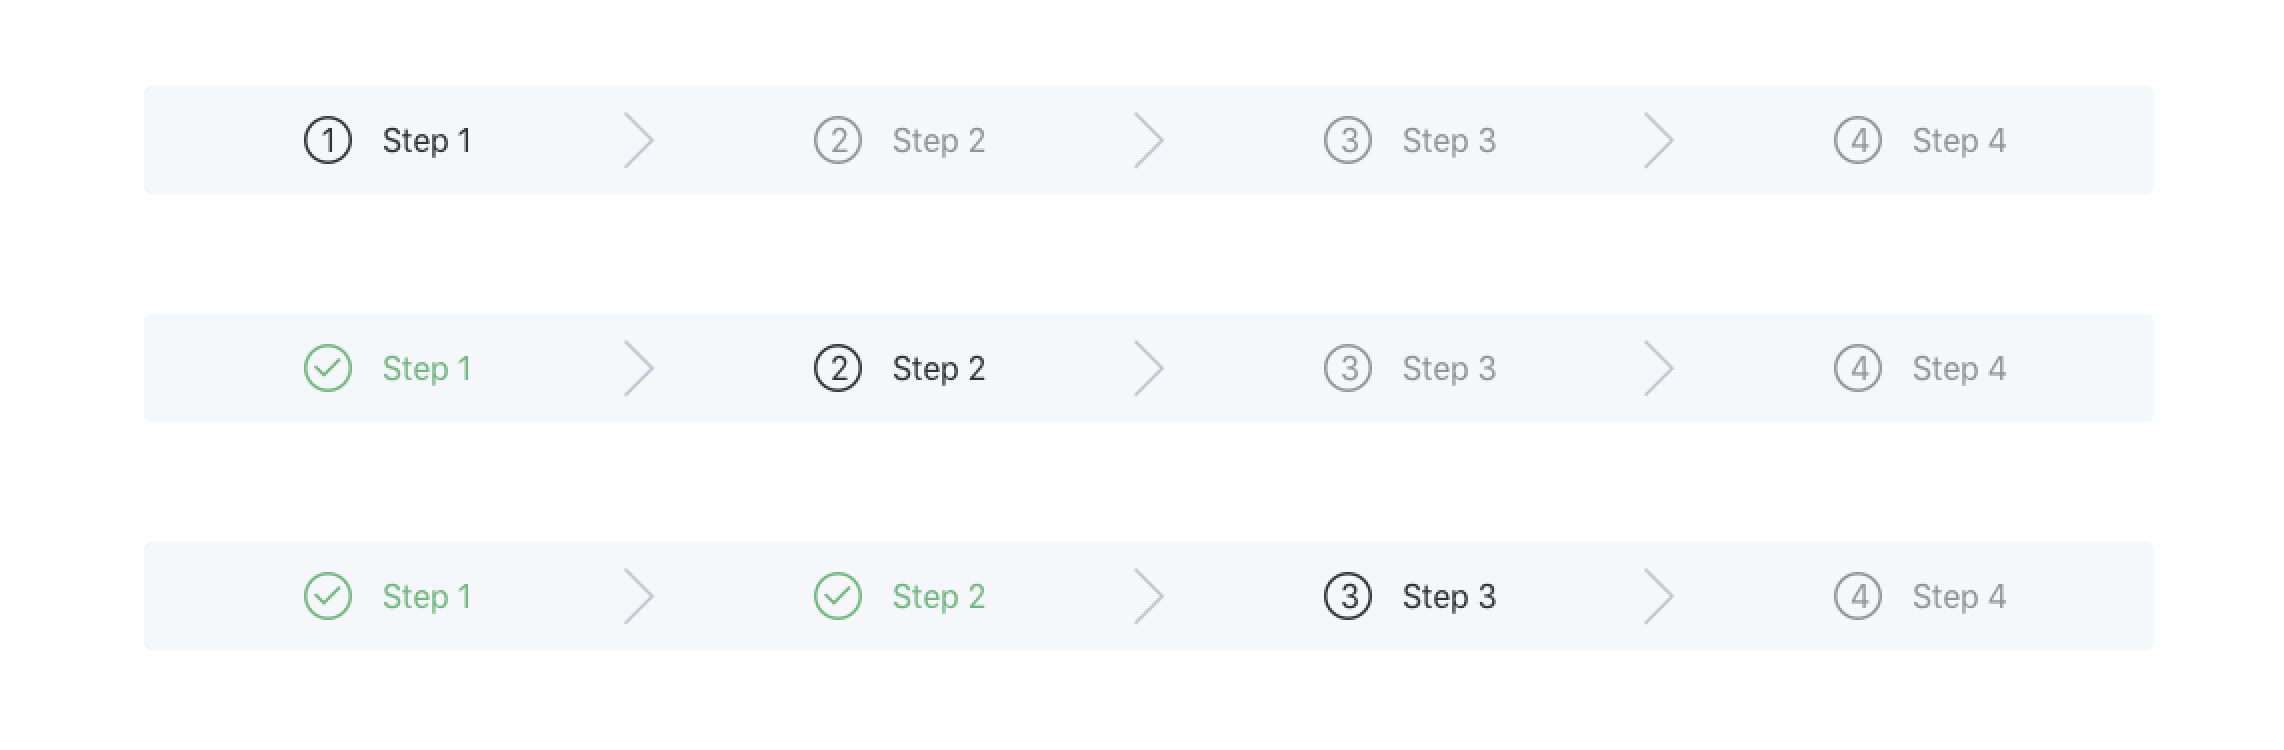The image size is (2284, 750).
Task: Click the green checkmark beside Step 2 in the bottom stepper
Action: click(838, 596)
